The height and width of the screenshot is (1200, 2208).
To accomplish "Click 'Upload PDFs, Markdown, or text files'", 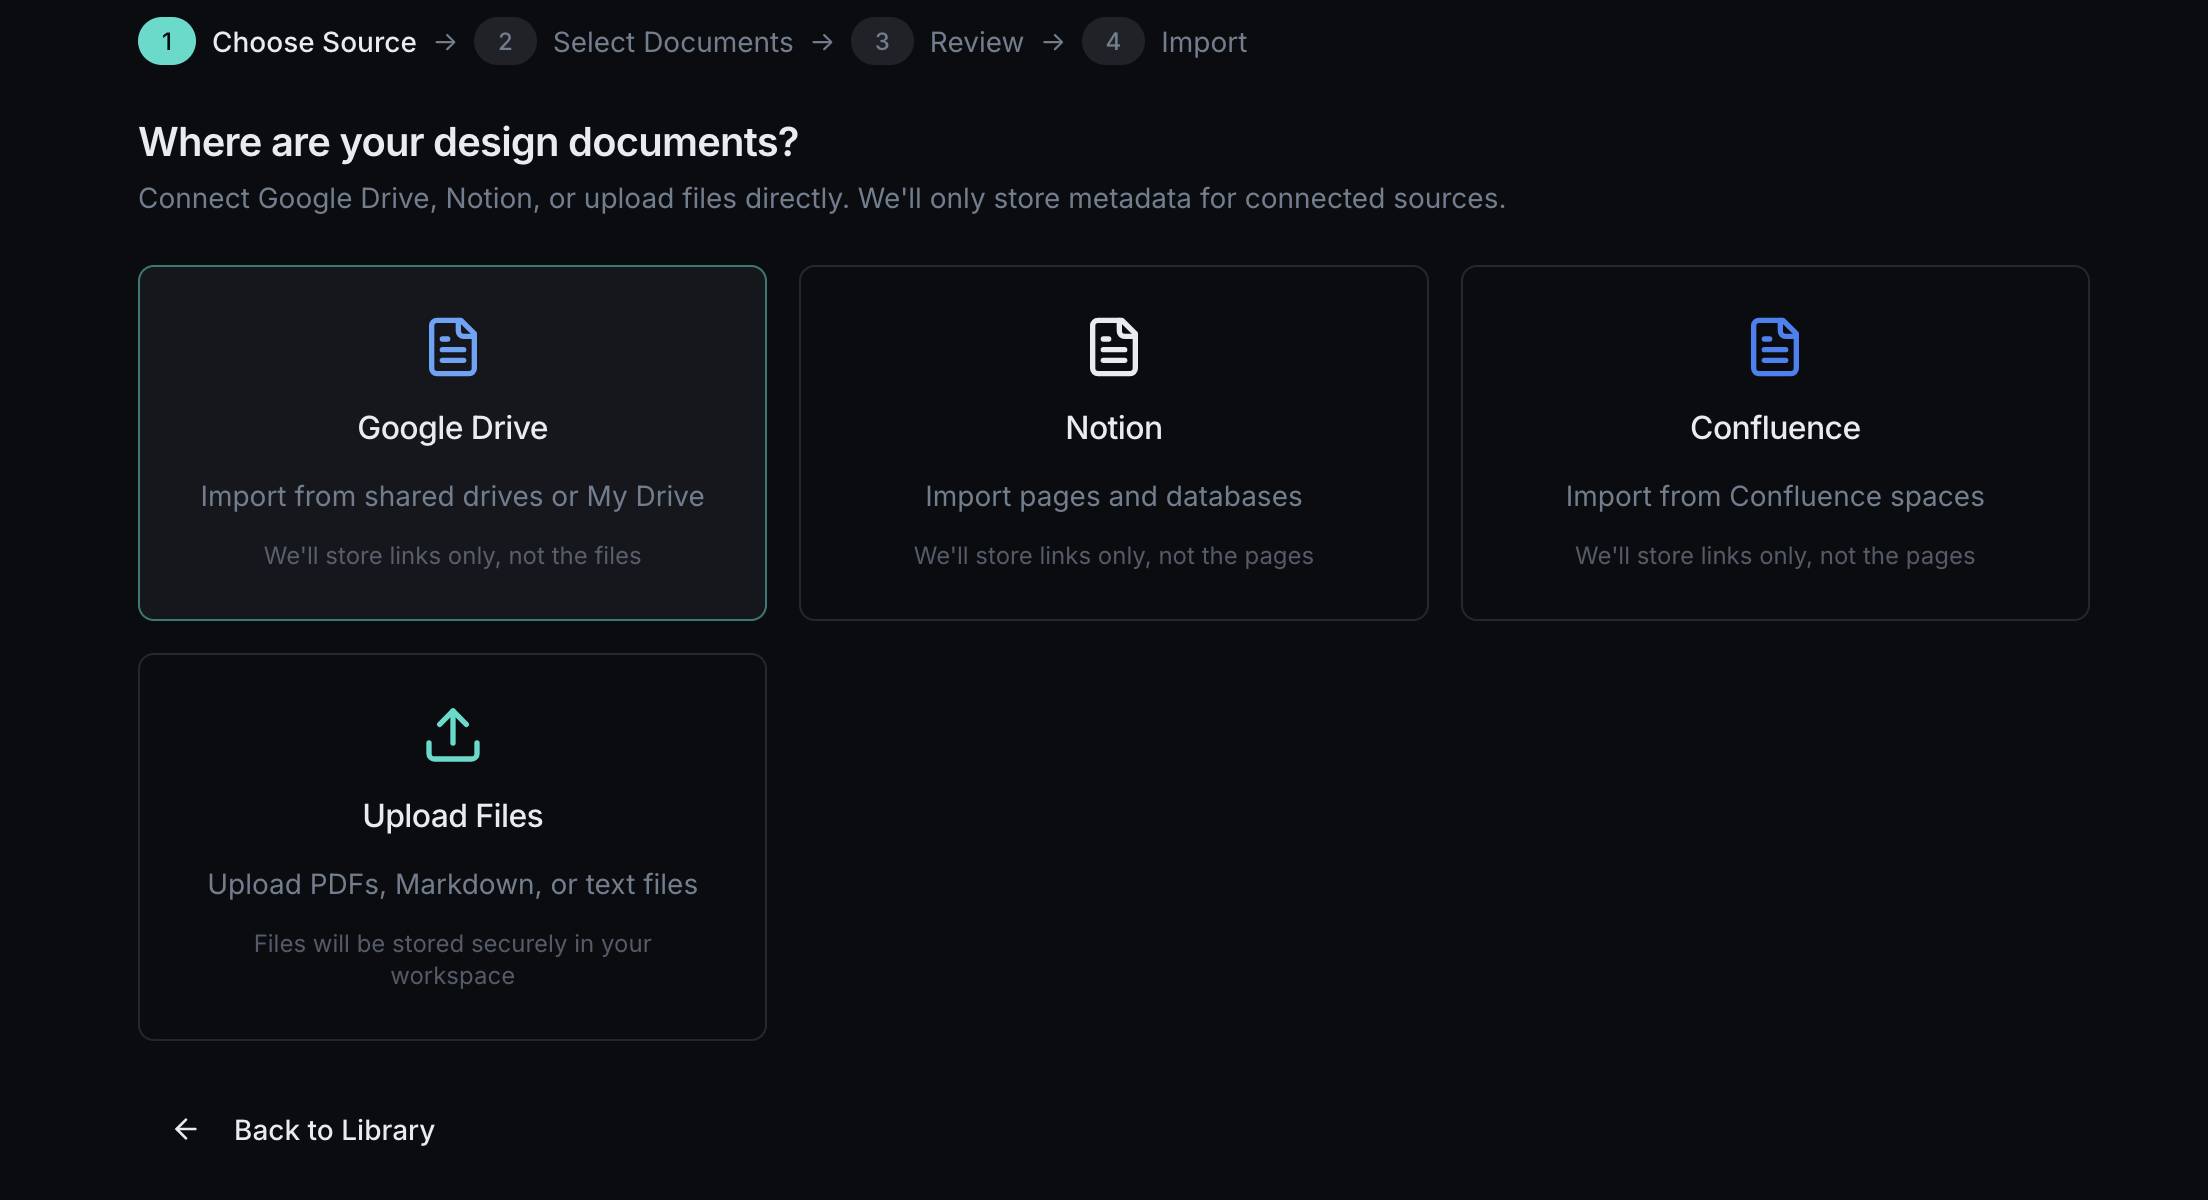I will (452, 884).
